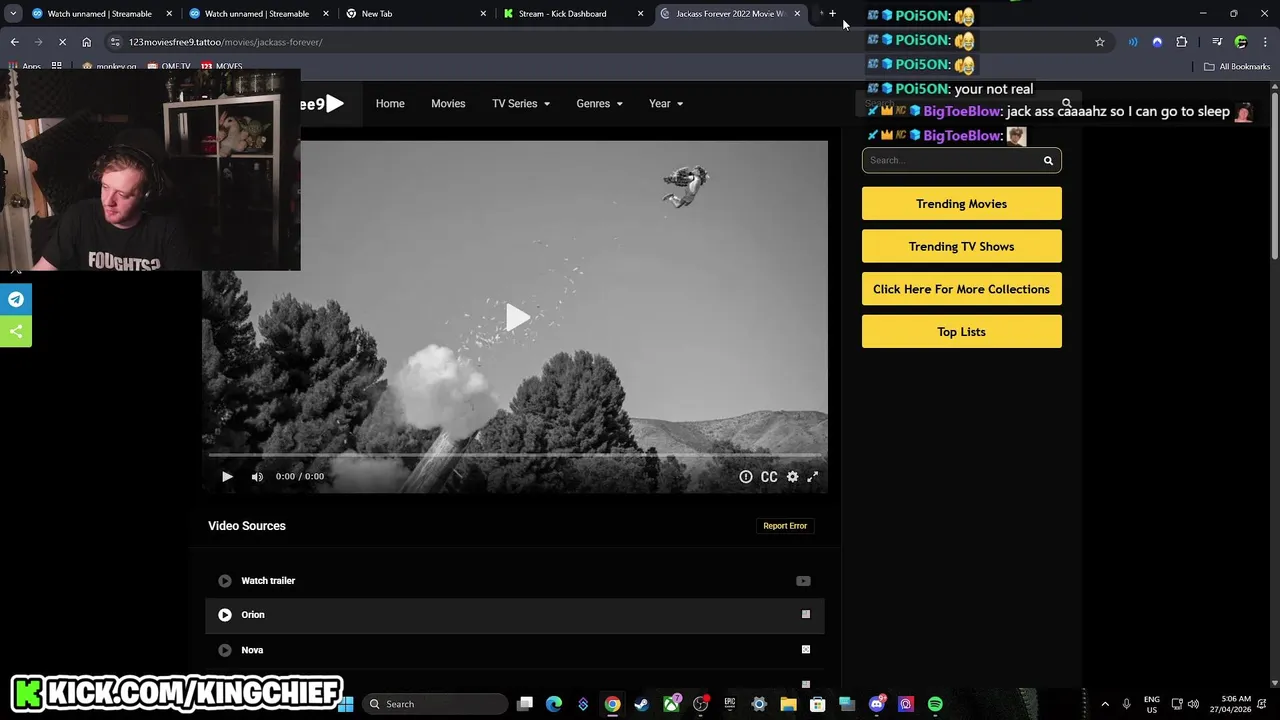The width and height of the screenshot is (1280, 720).
Task: Open All Bookmarks folder
Action: [1237, 67]
